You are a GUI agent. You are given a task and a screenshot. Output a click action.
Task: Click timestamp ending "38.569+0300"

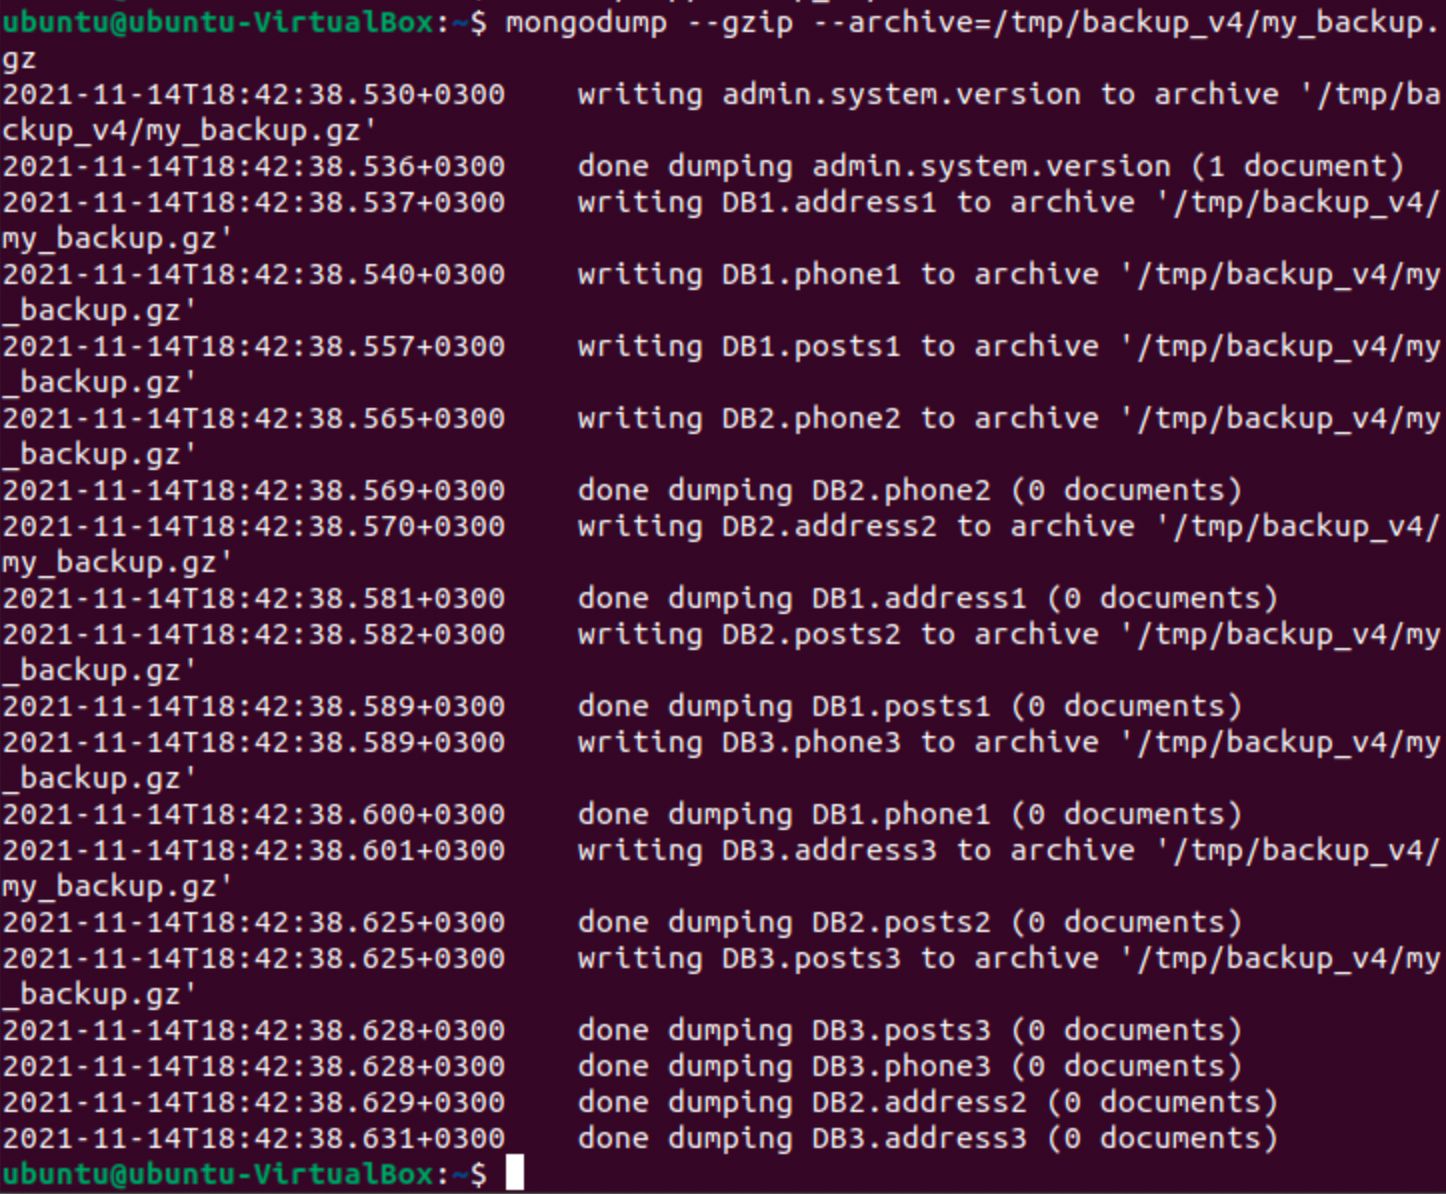point(254,490)
